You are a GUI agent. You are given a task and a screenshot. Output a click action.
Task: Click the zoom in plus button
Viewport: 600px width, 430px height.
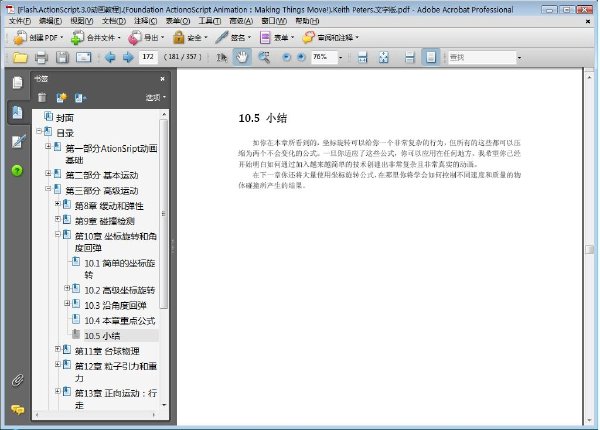coord(302,57)
